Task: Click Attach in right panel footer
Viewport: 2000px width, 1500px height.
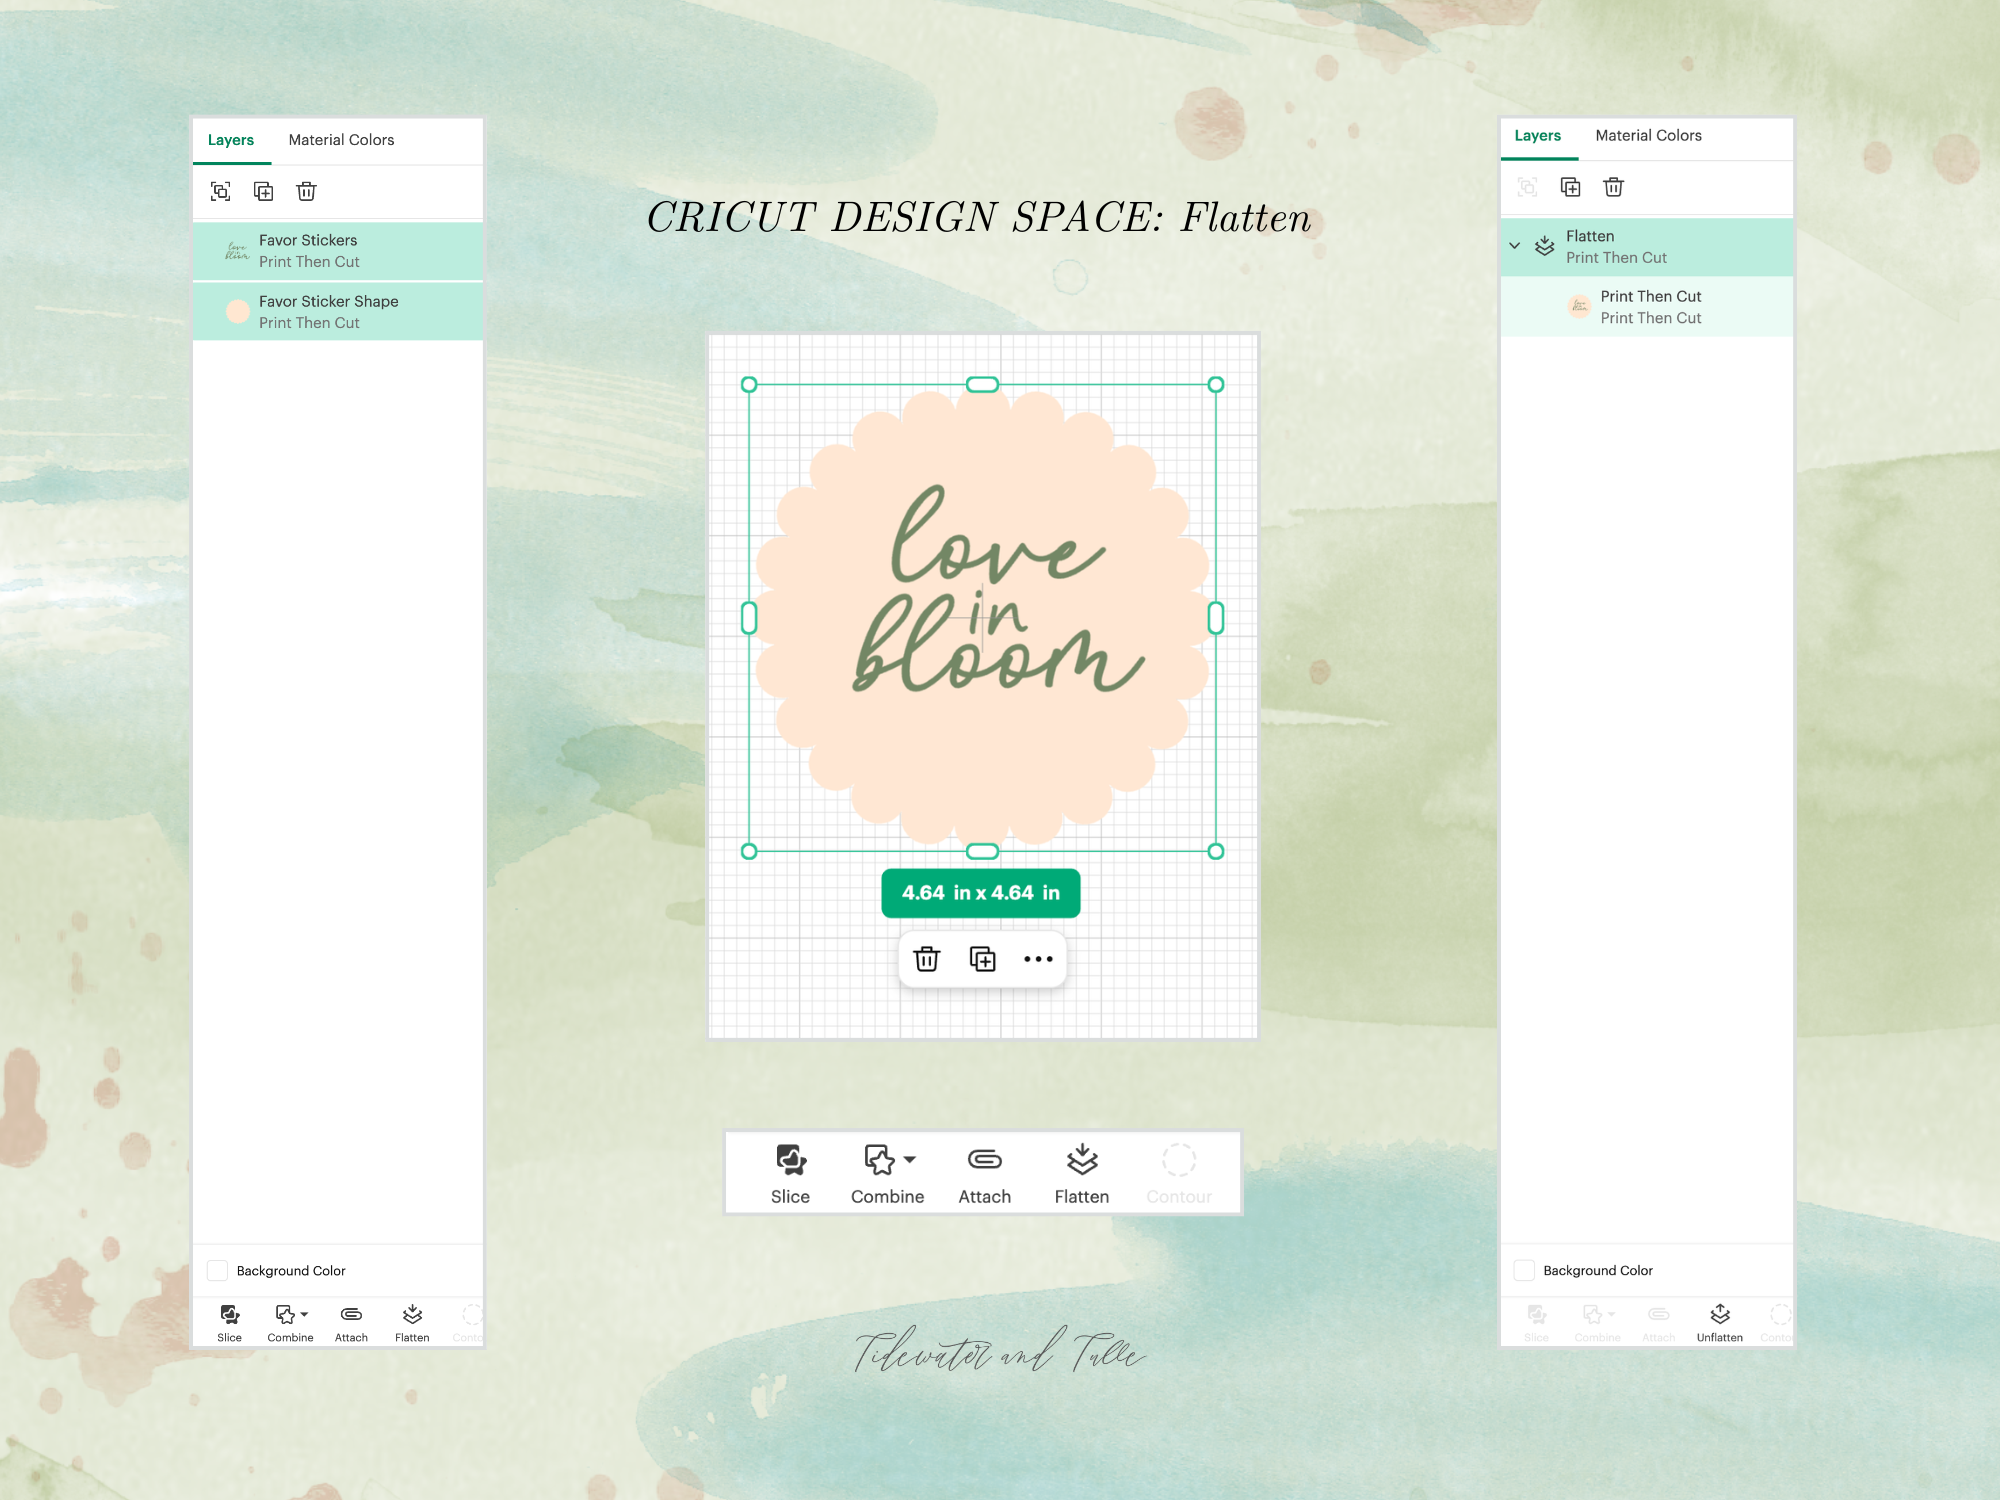Action: [1659, 1323]
